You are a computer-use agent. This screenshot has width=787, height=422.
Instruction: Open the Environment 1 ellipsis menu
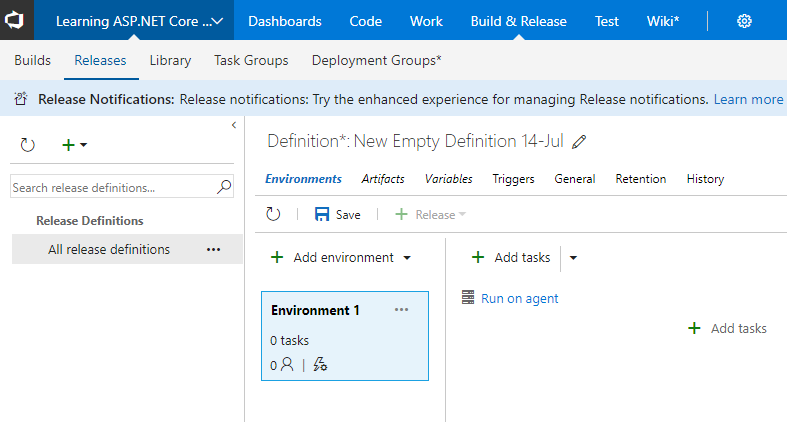402,310
